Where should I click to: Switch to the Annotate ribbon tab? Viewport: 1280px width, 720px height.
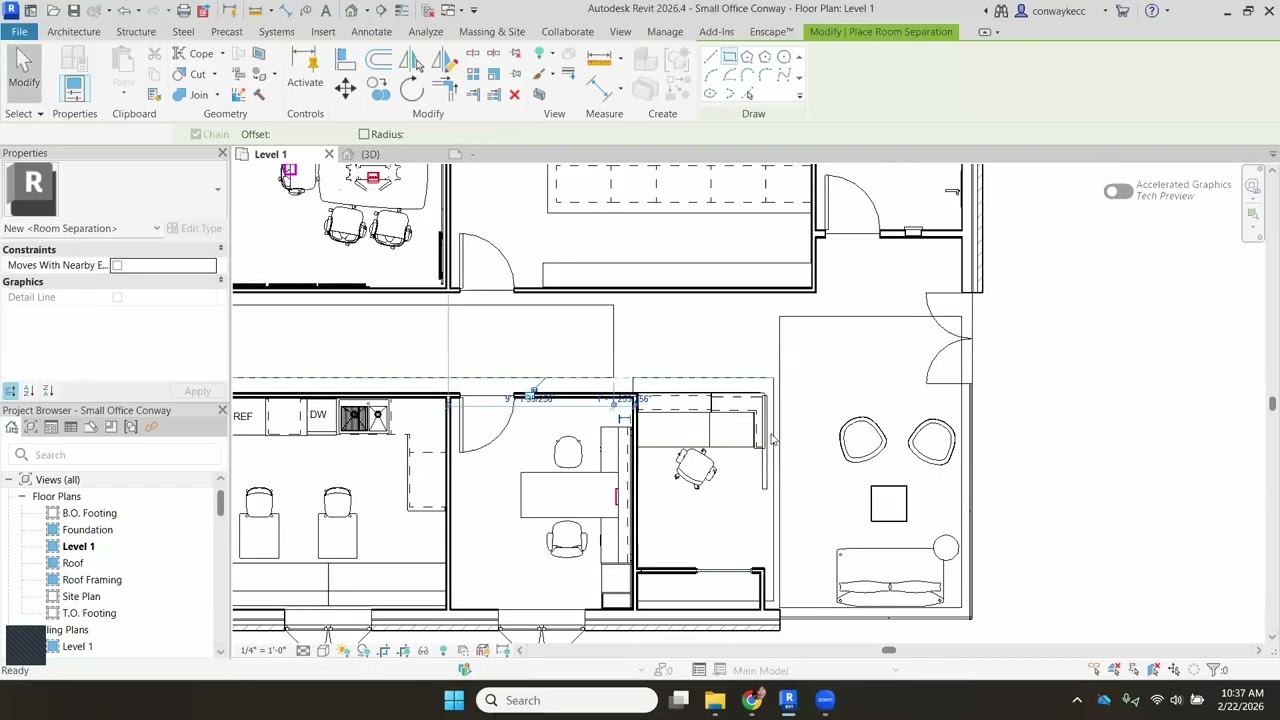pos(371,32)
